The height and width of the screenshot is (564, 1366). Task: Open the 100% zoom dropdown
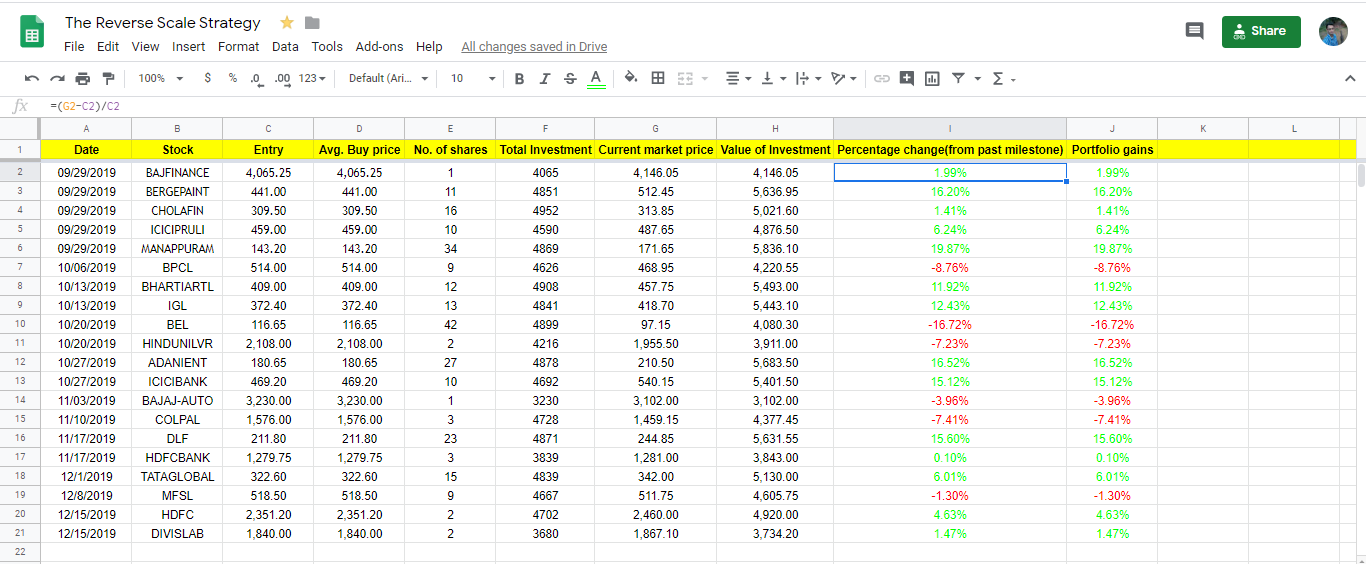click(x=160, y=78)
